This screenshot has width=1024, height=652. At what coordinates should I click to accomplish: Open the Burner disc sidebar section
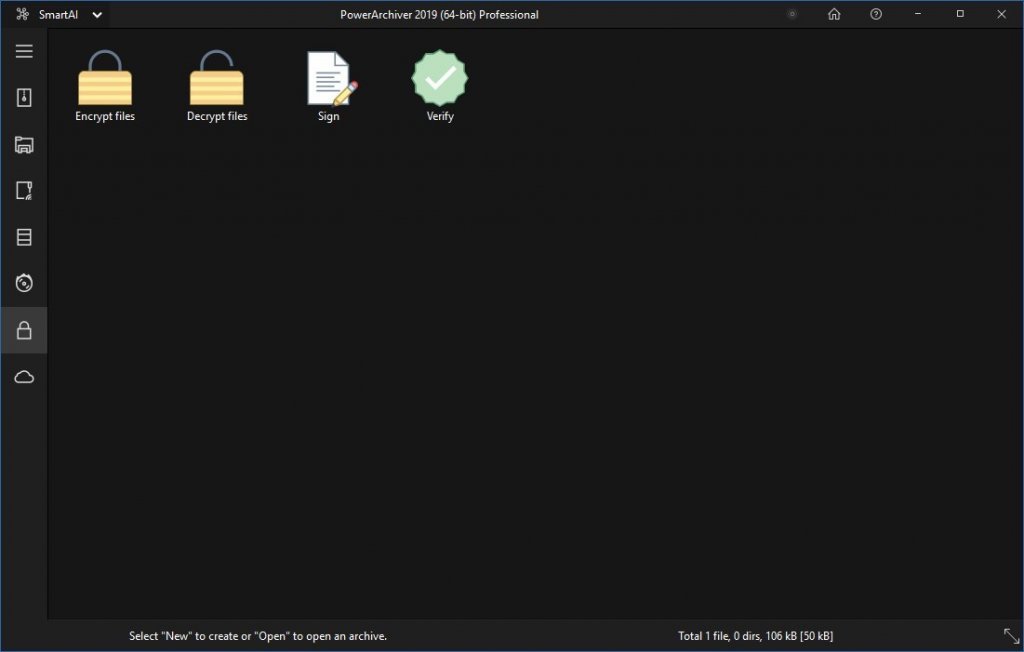coord(24,283)
